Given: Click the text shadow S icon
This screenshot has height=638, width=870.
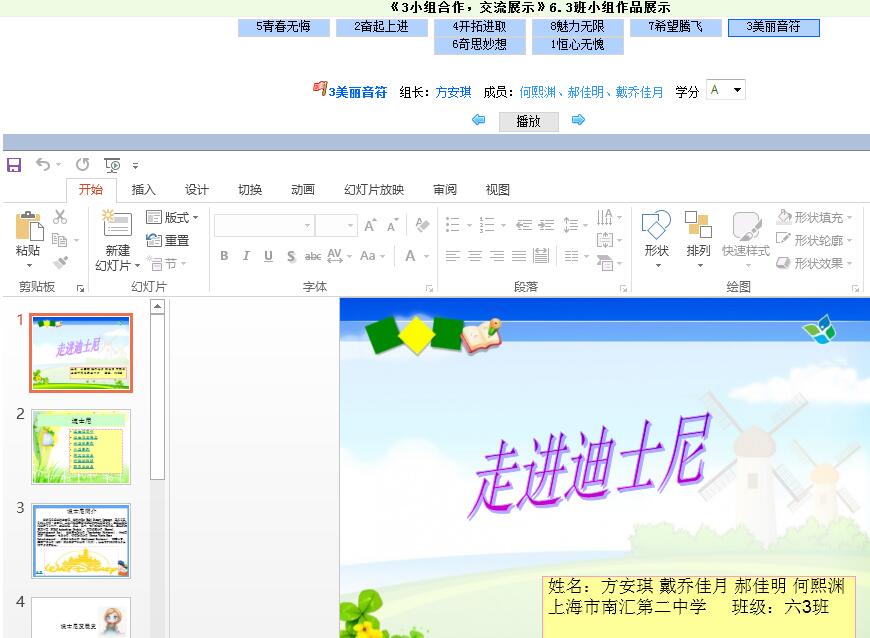Looking at the screenshot, I should [291, 256].
